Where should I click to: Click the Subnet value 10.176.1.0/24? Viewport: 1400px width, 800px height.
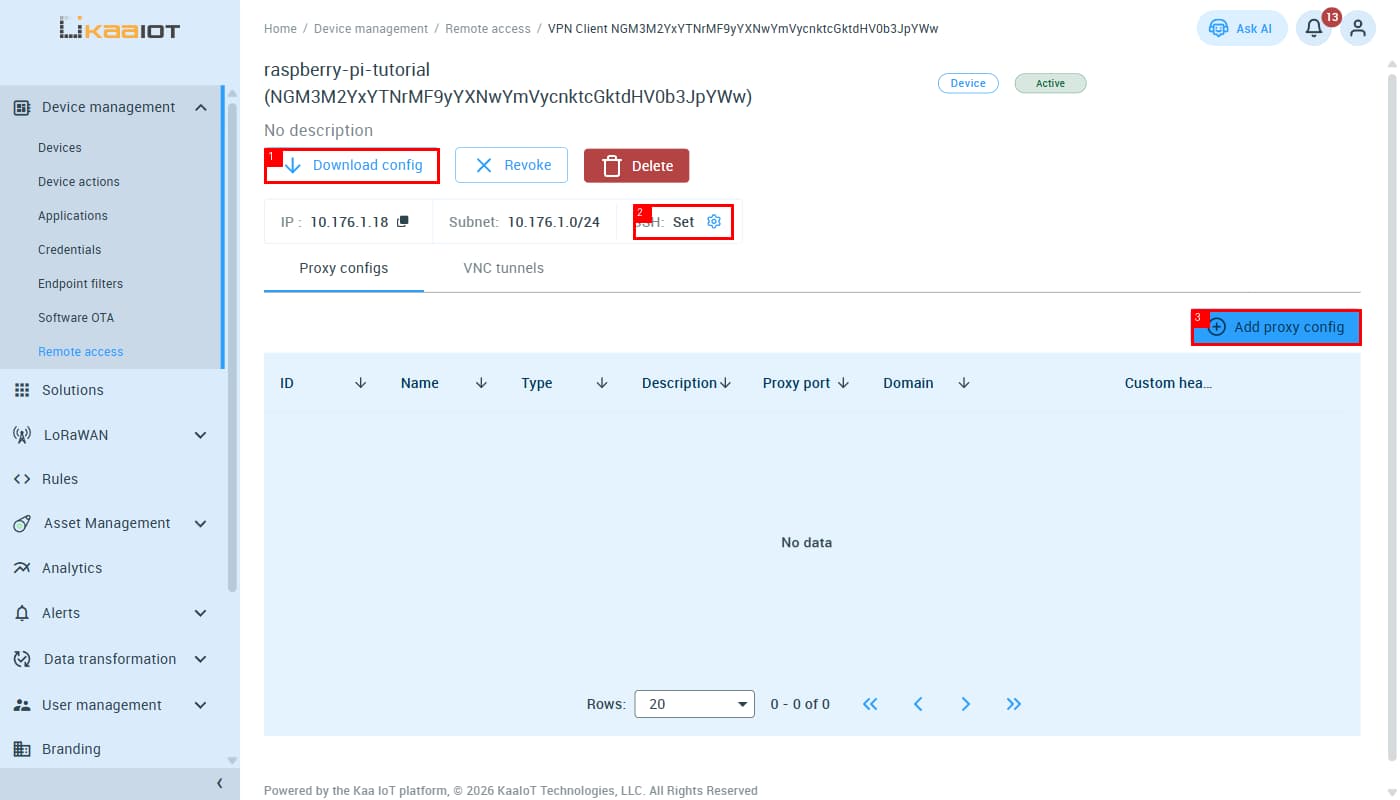click(554, 222)
